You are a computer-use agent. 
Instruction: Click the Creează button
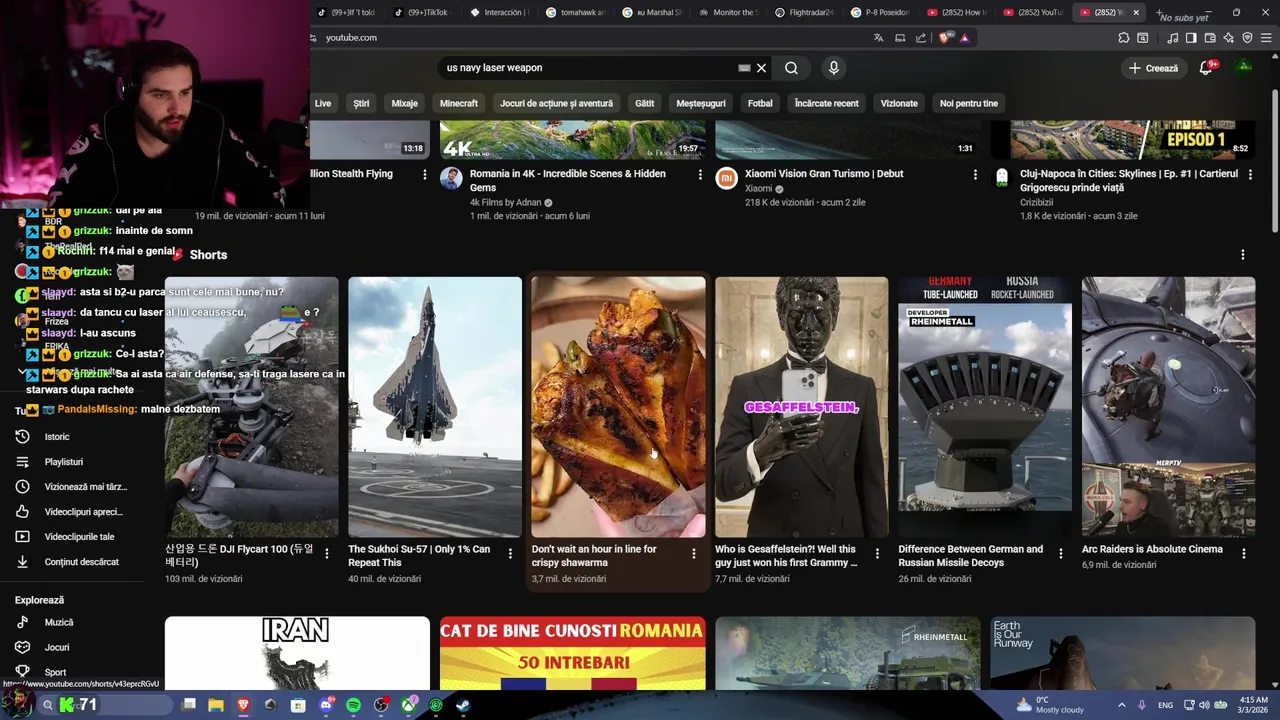tap(1153, 68)
